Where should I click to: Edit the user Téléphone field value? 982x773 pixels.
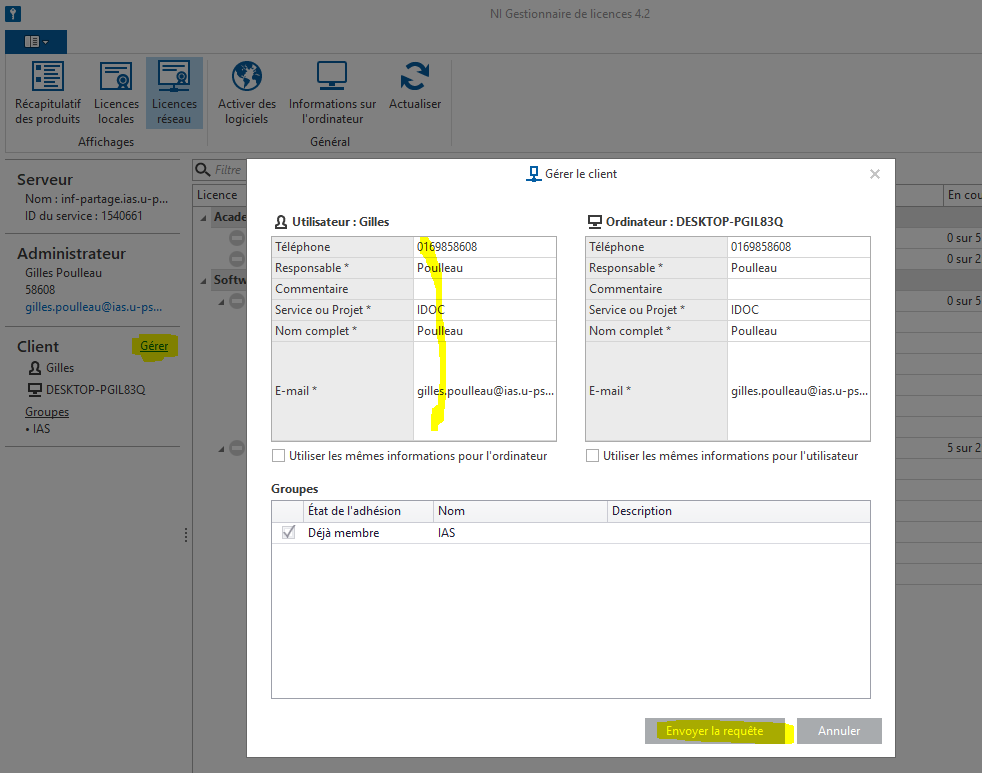pos(484,247)
